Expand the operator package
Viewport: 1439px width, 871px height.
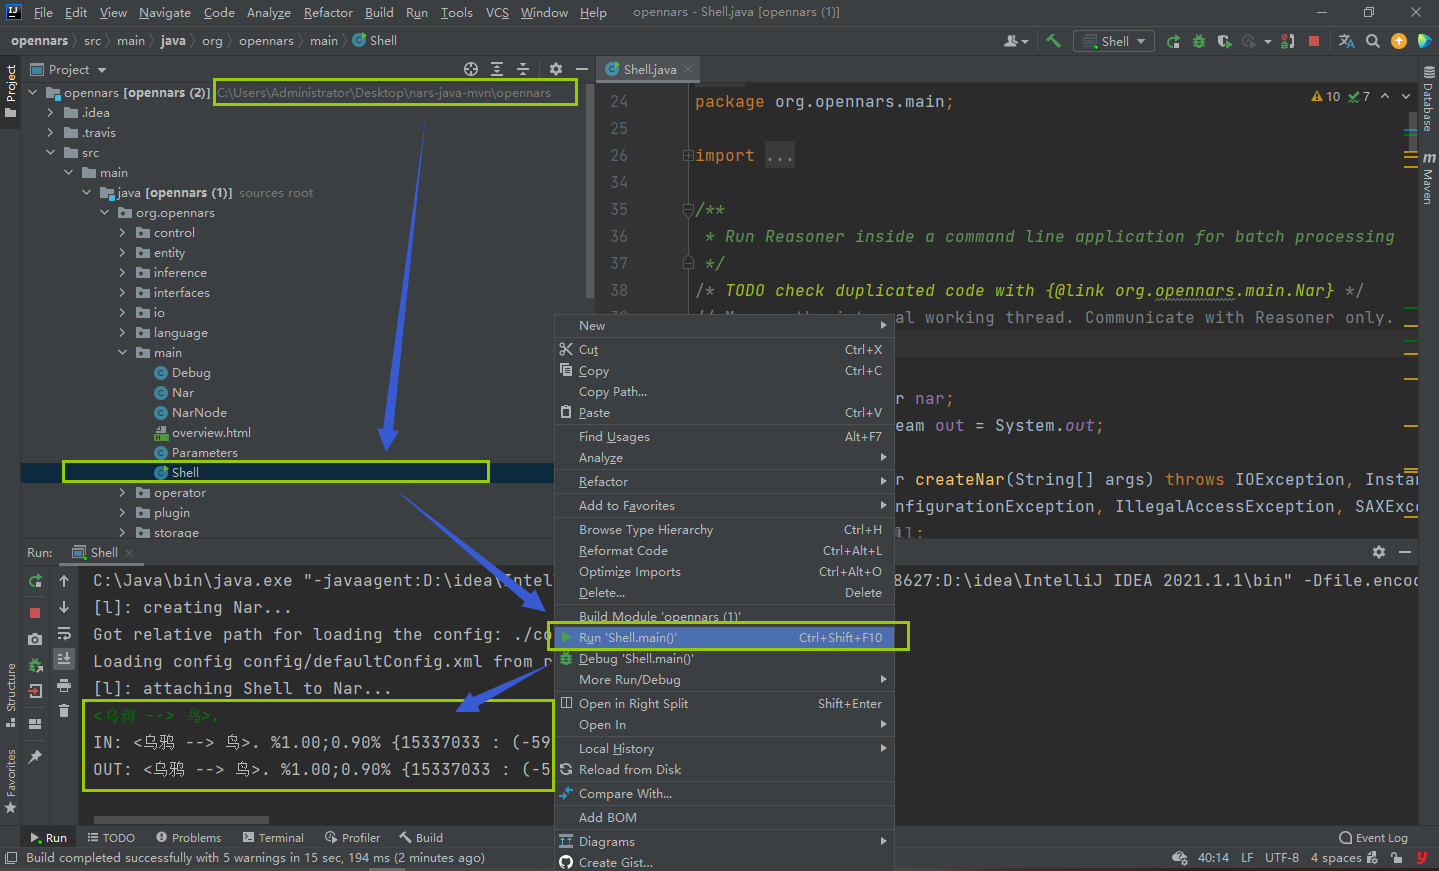pyautogui.click(x=122, y=493)
